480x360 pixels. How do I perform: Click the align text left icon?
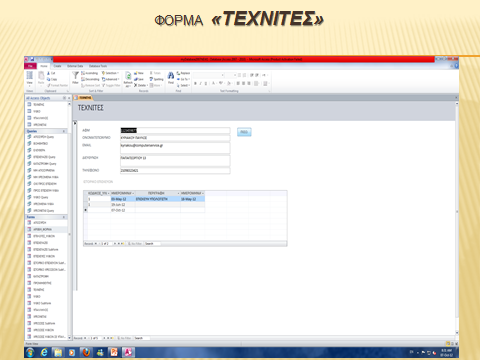click(238, 83)
